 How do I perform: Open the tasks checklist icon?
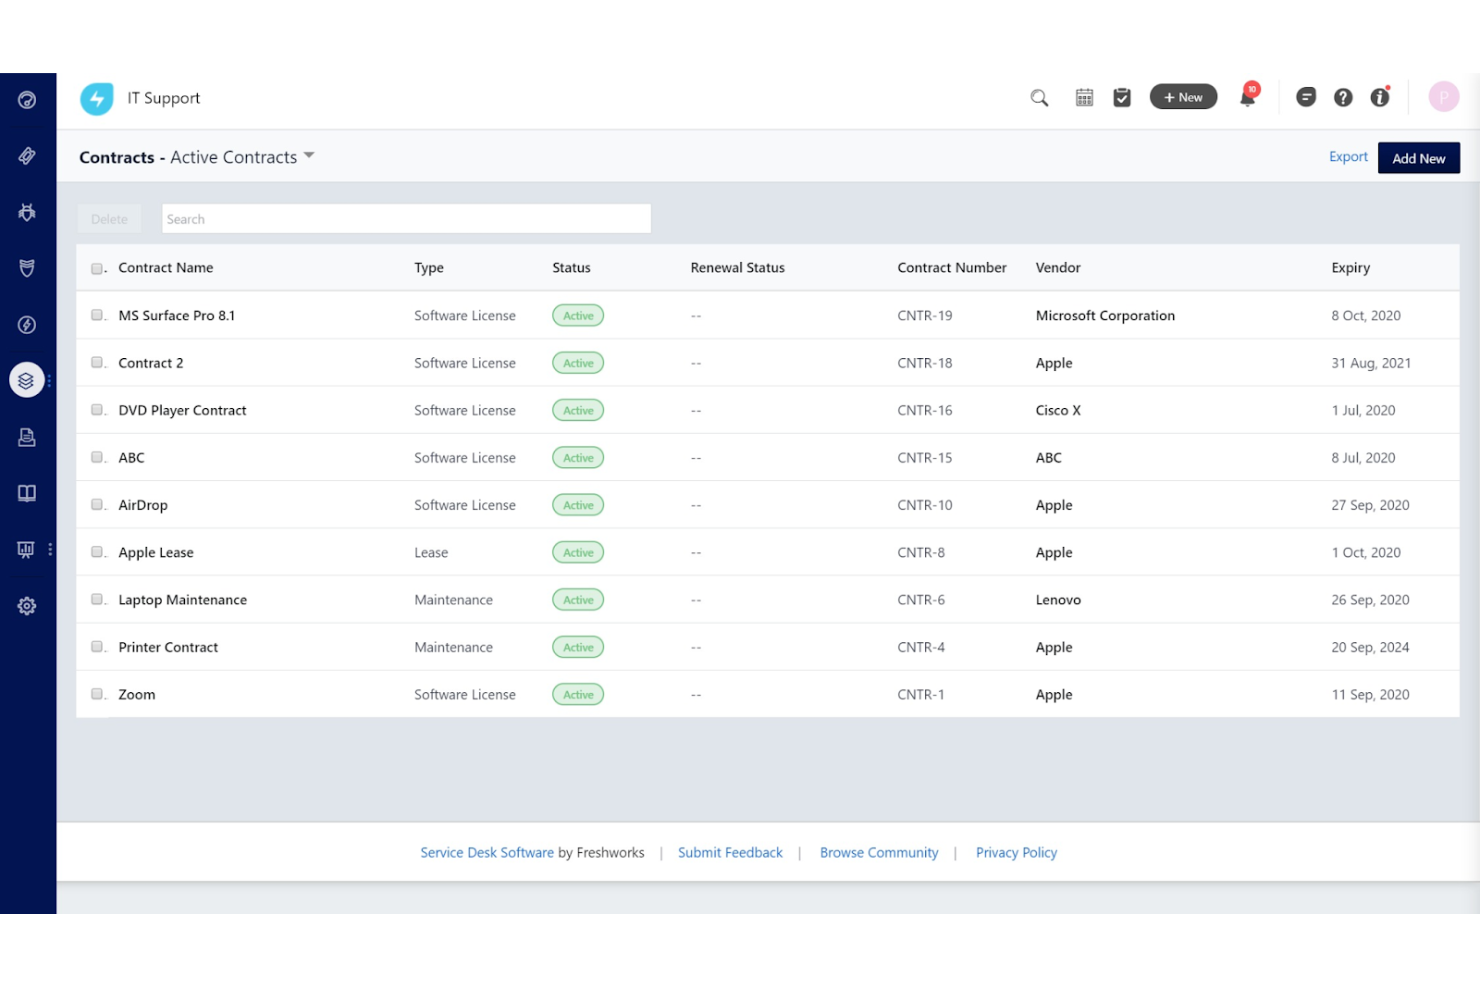click(1122, 98)
